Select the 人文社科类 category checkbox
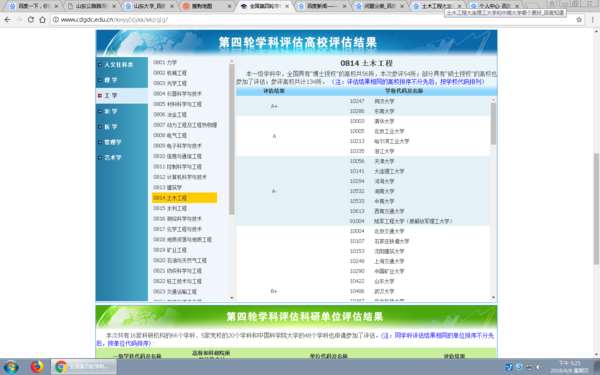 [x=100, y=65]
